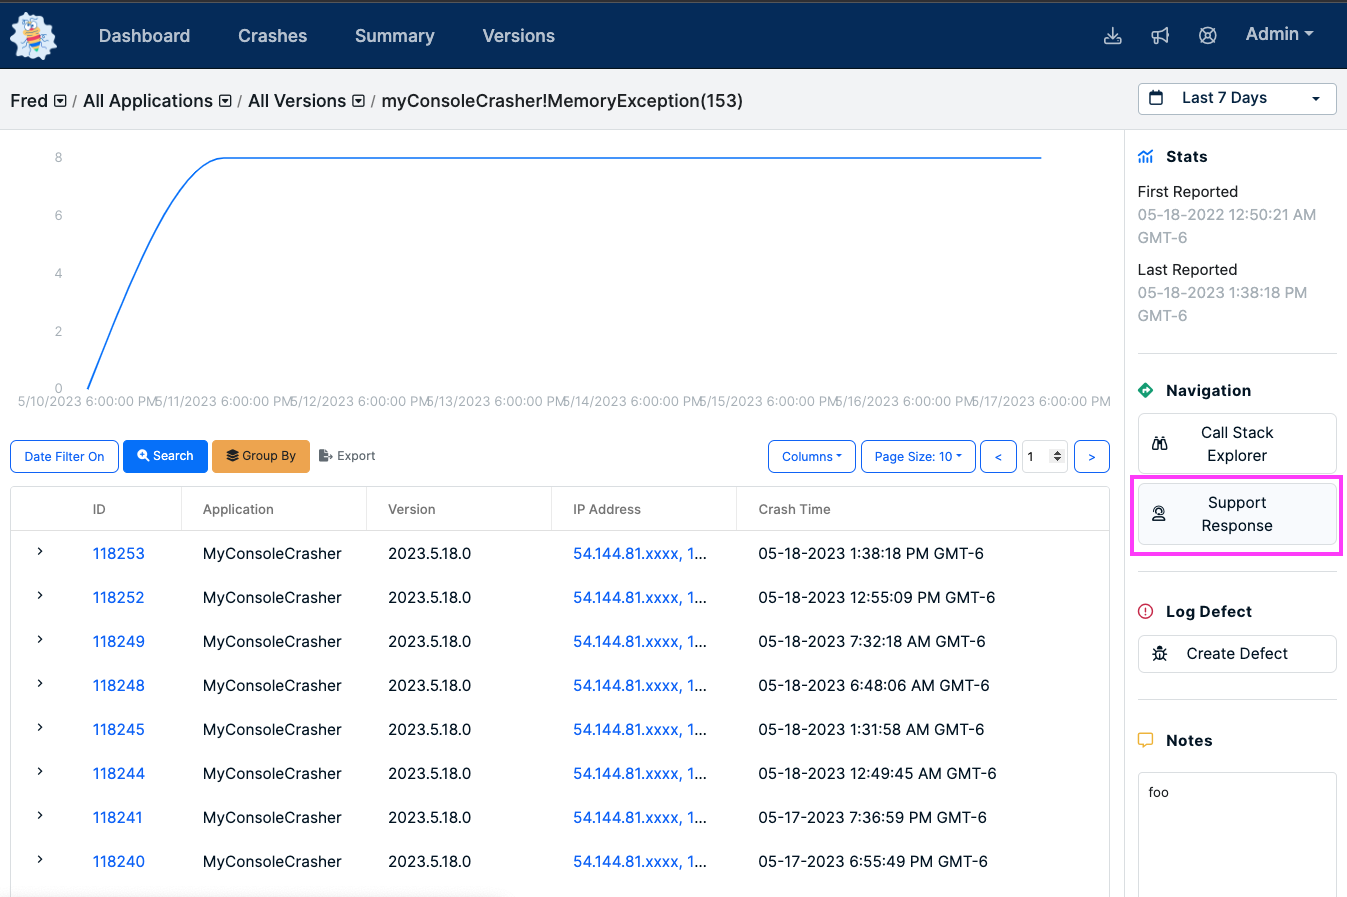Click the BugSplat bee logo
The width and height of the screenshot is (1347, 897).
coord(33,36)
